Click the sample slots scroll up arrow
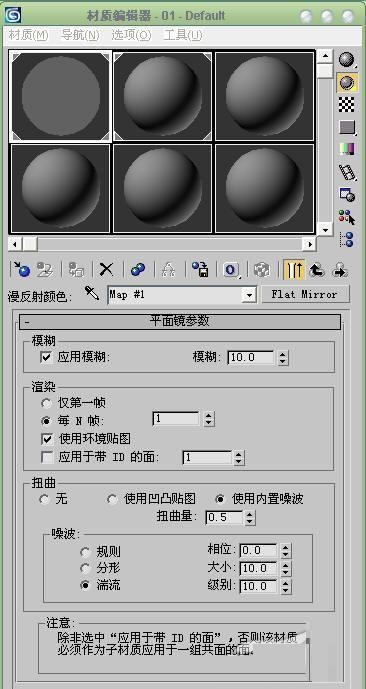Viewport: 366px width, 689px height. pos(325,56)
